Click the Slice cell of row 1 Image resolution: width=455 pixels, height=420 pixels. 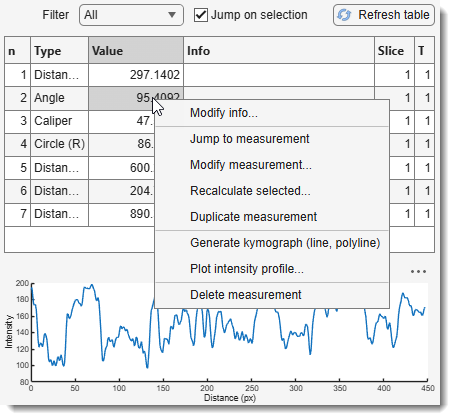click(395, 75)
